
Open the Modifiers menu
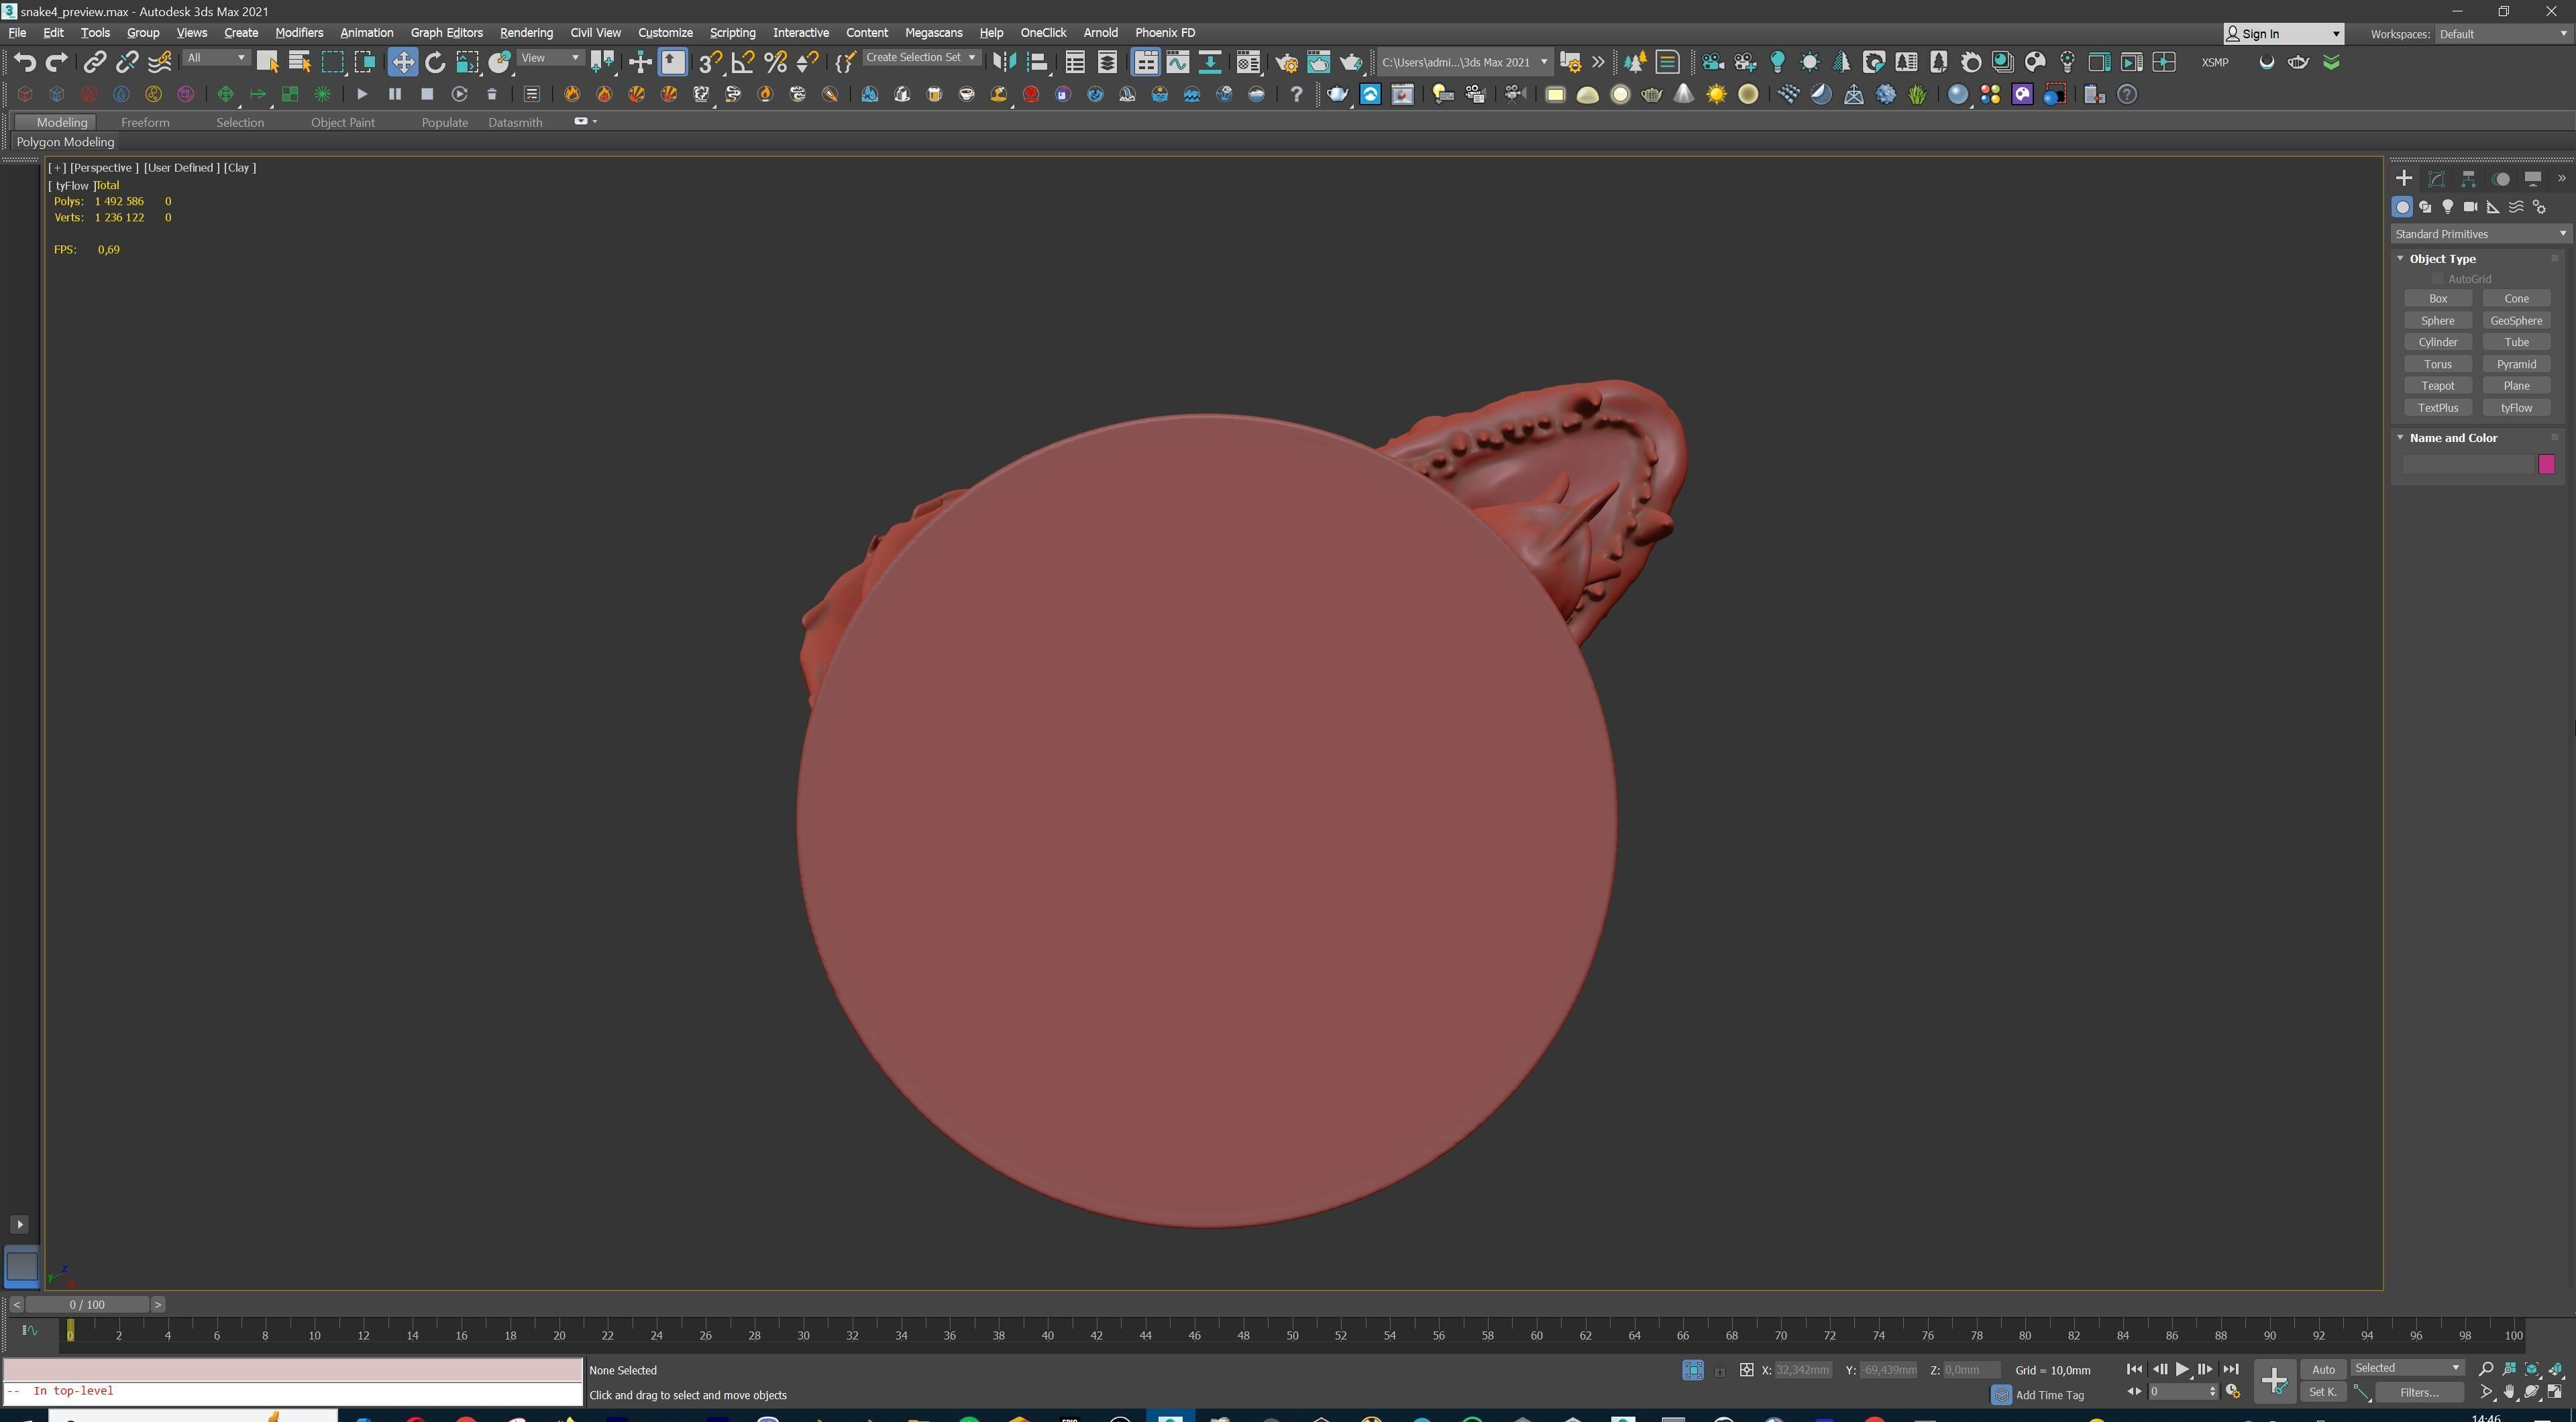pos(299,33)
